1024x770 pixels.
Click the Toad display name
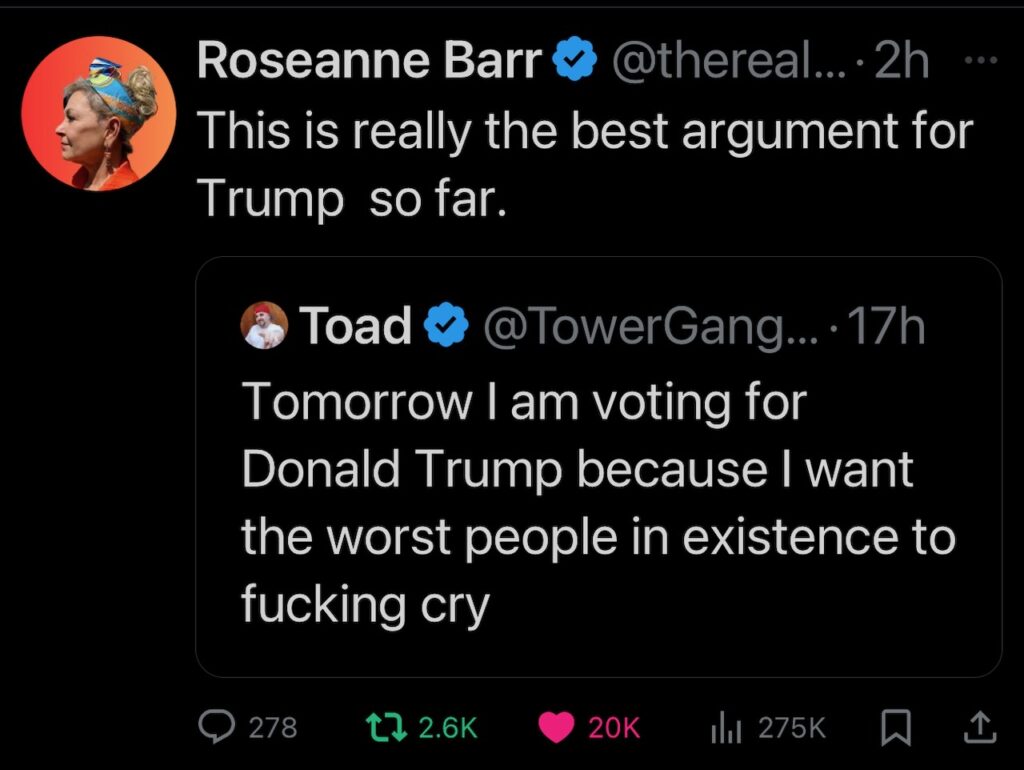coord(356,326)
